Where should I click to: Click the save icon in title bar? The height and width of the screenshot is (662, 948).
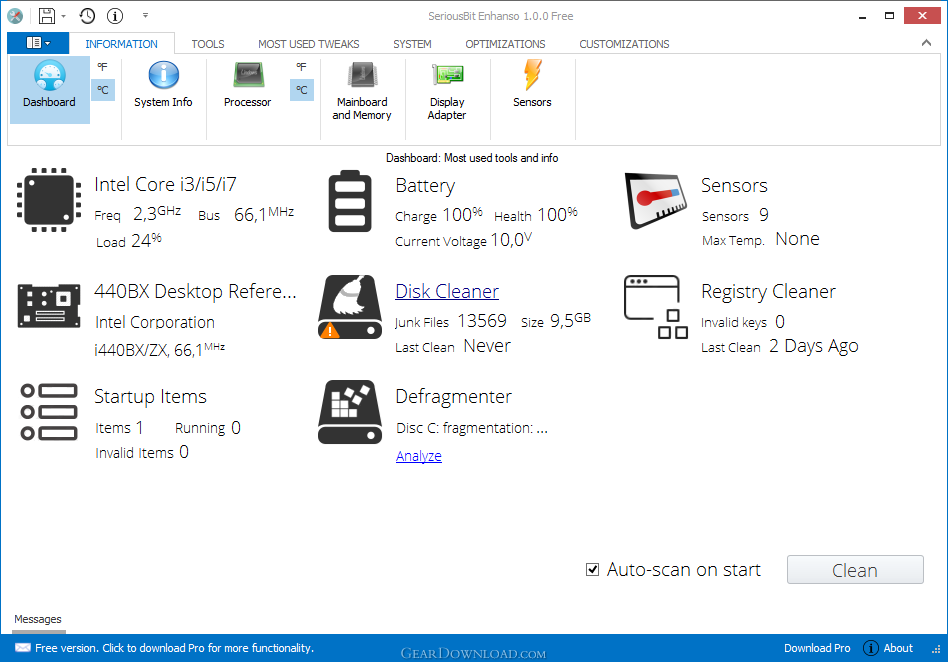[47, 16]
